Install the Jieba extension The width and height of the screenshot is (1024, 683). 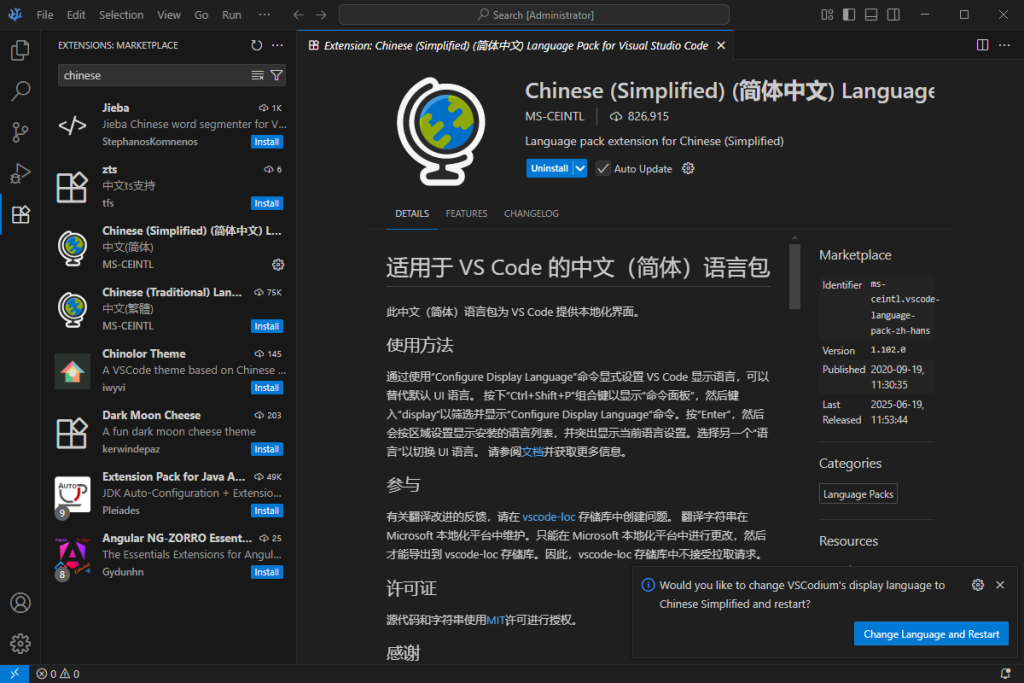[266, 142]
